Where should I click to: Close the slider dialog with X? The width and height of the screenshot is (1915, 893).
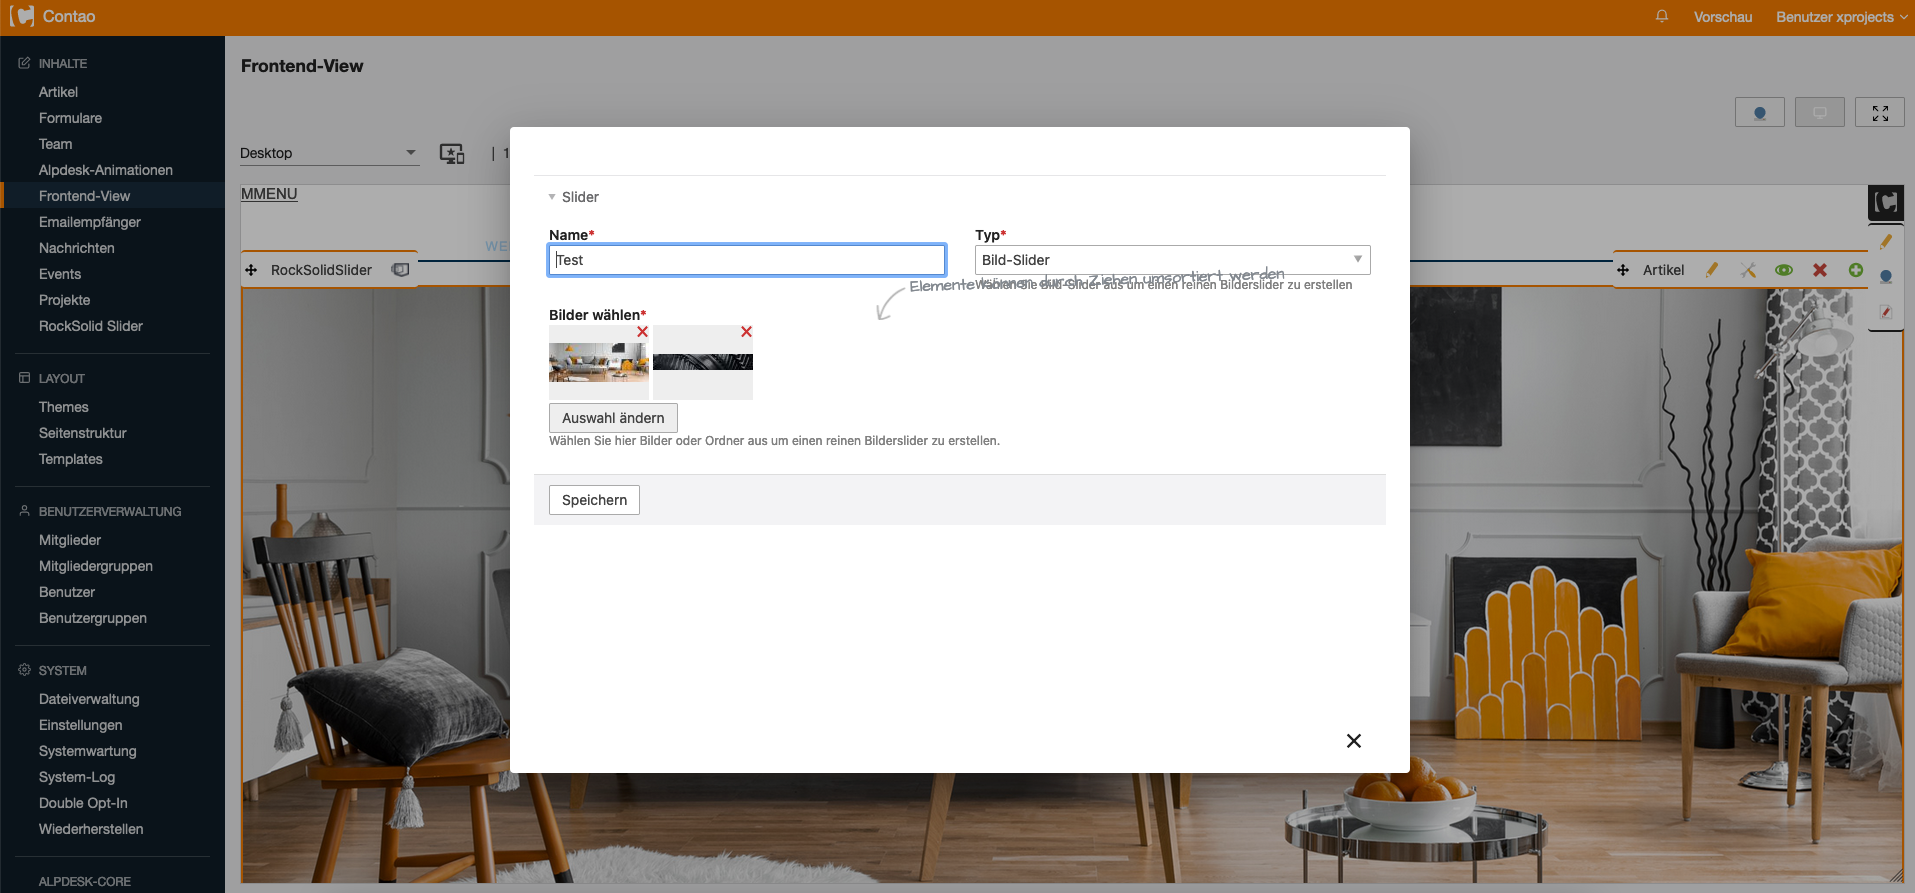tap(1354, 741)
